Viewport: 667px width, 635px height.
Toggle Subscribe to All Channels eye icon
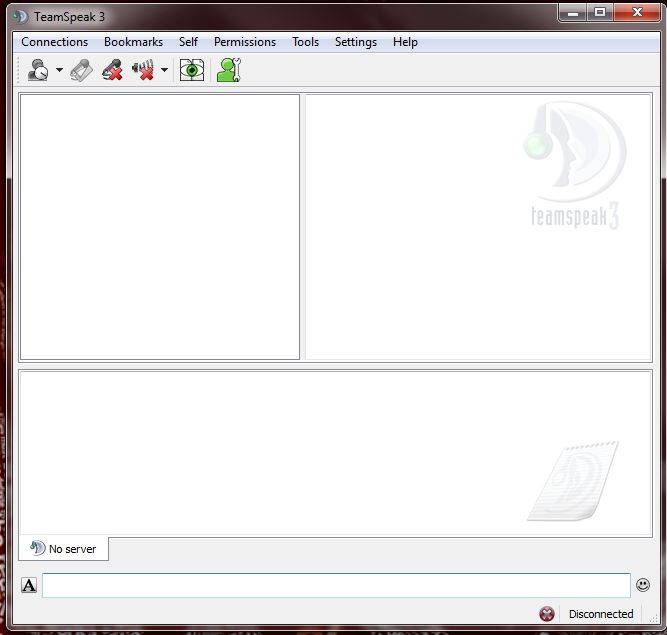[x=192, y=70]
